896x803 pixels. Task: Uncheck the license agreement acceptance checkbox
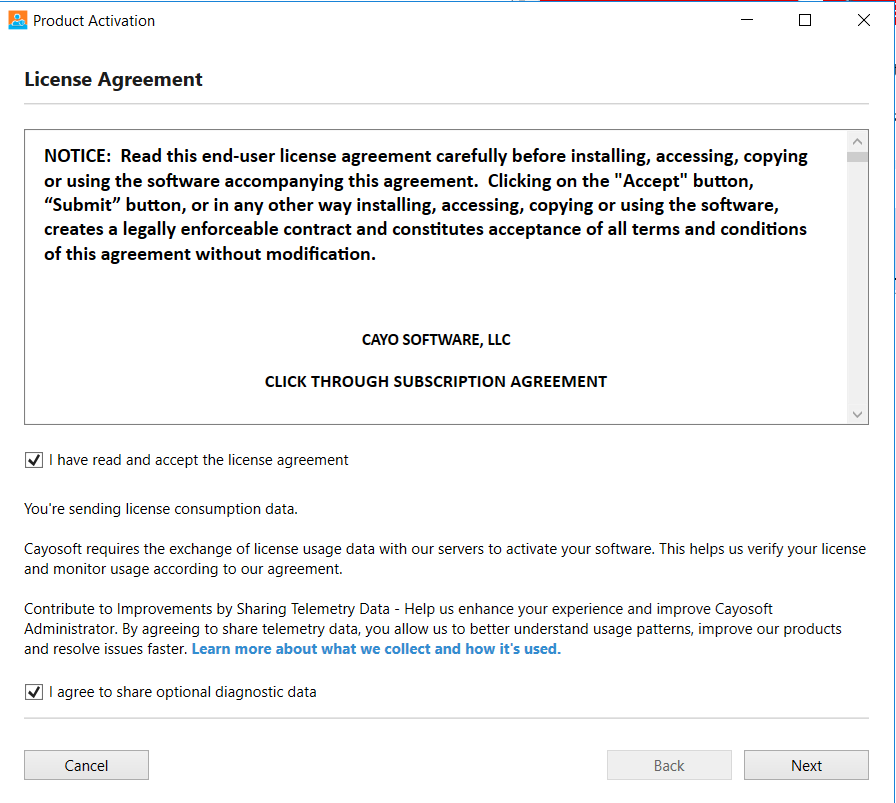point(34,460)
